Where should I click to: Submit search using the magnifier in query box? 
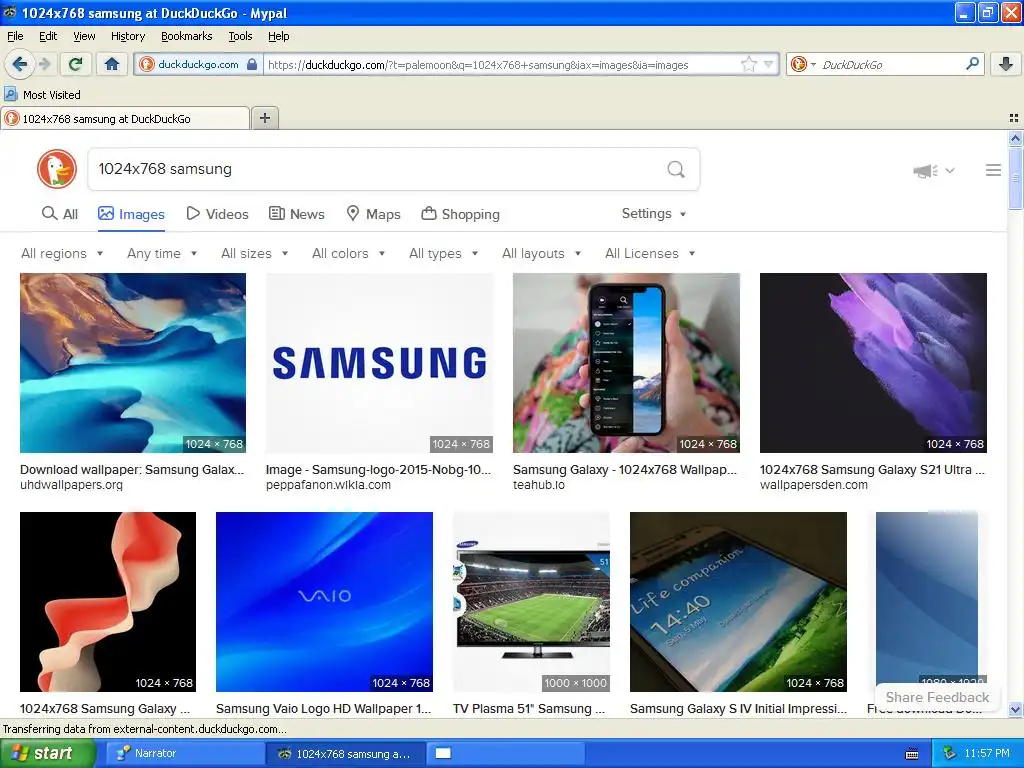tap(676, 170)
